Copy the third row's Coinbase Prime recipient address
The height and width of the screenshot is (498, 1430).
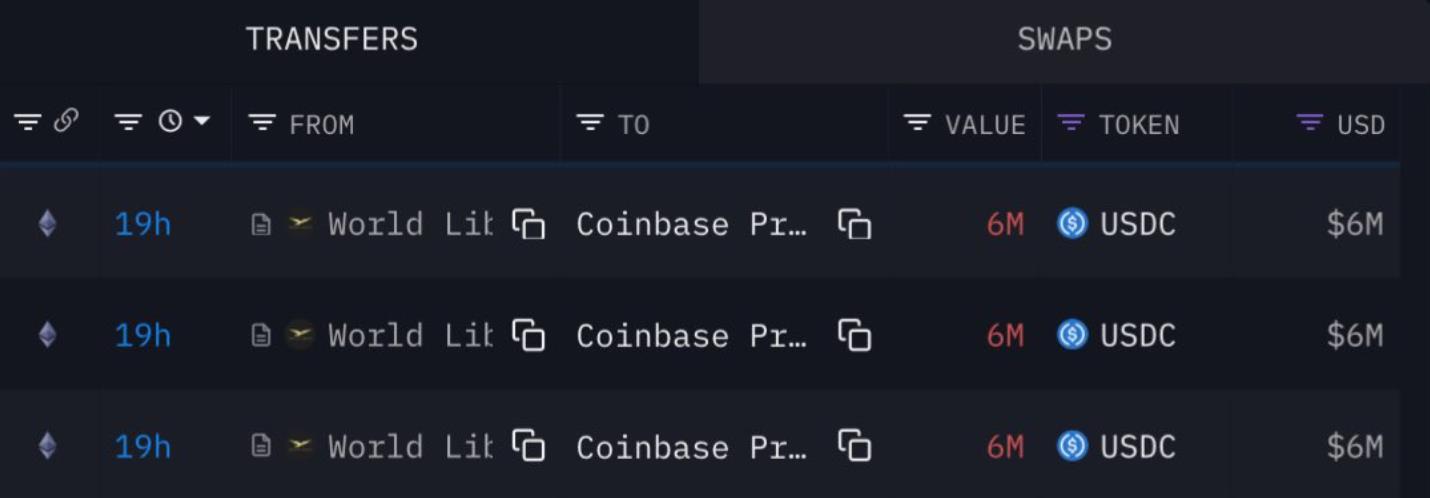click(854, 446)
